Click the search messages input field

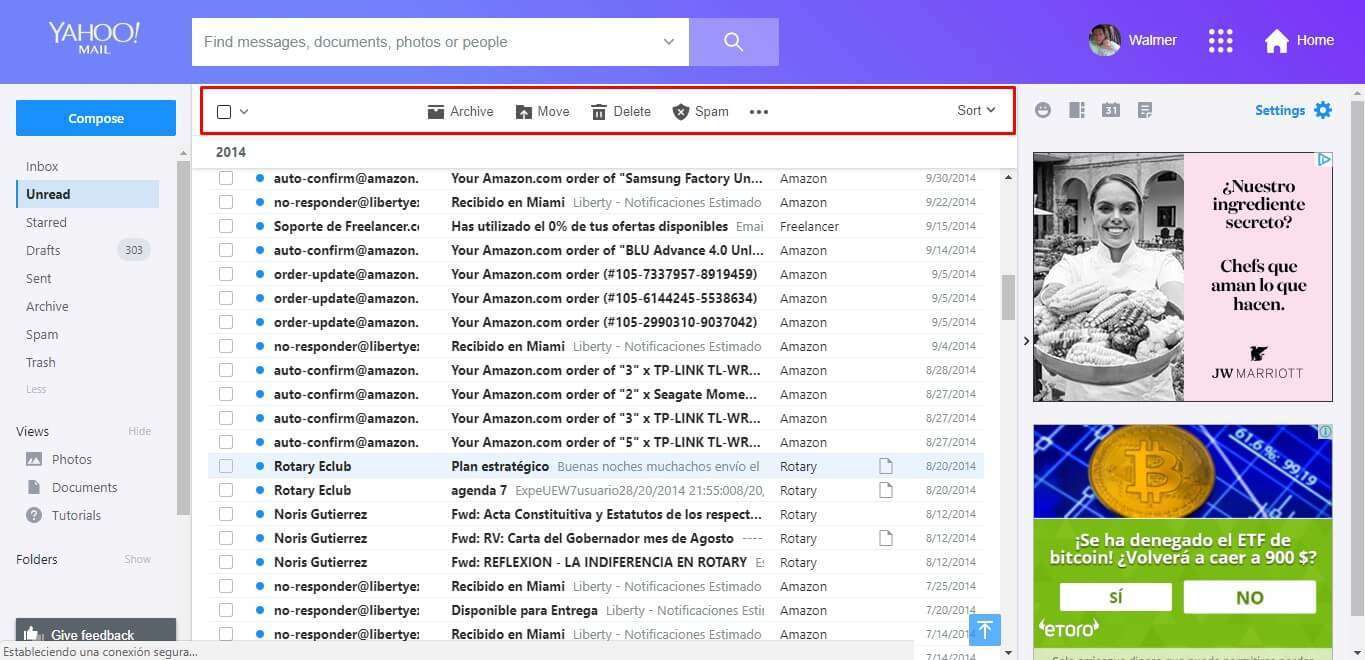click(x=425, y=42)
